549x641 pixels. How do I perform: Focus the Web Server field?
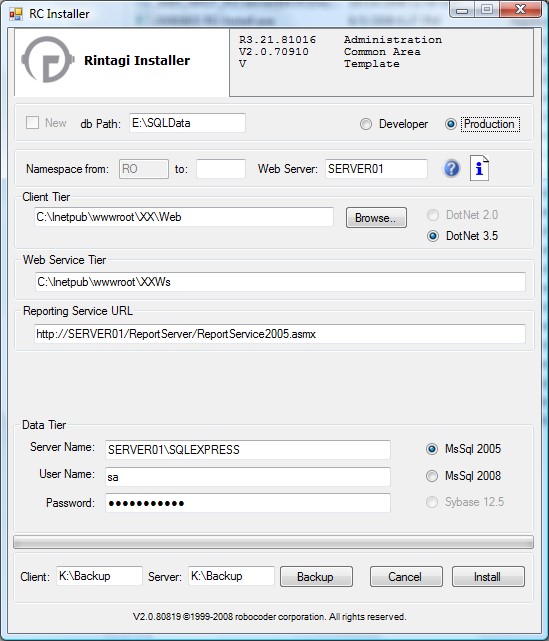click(376, 169)
